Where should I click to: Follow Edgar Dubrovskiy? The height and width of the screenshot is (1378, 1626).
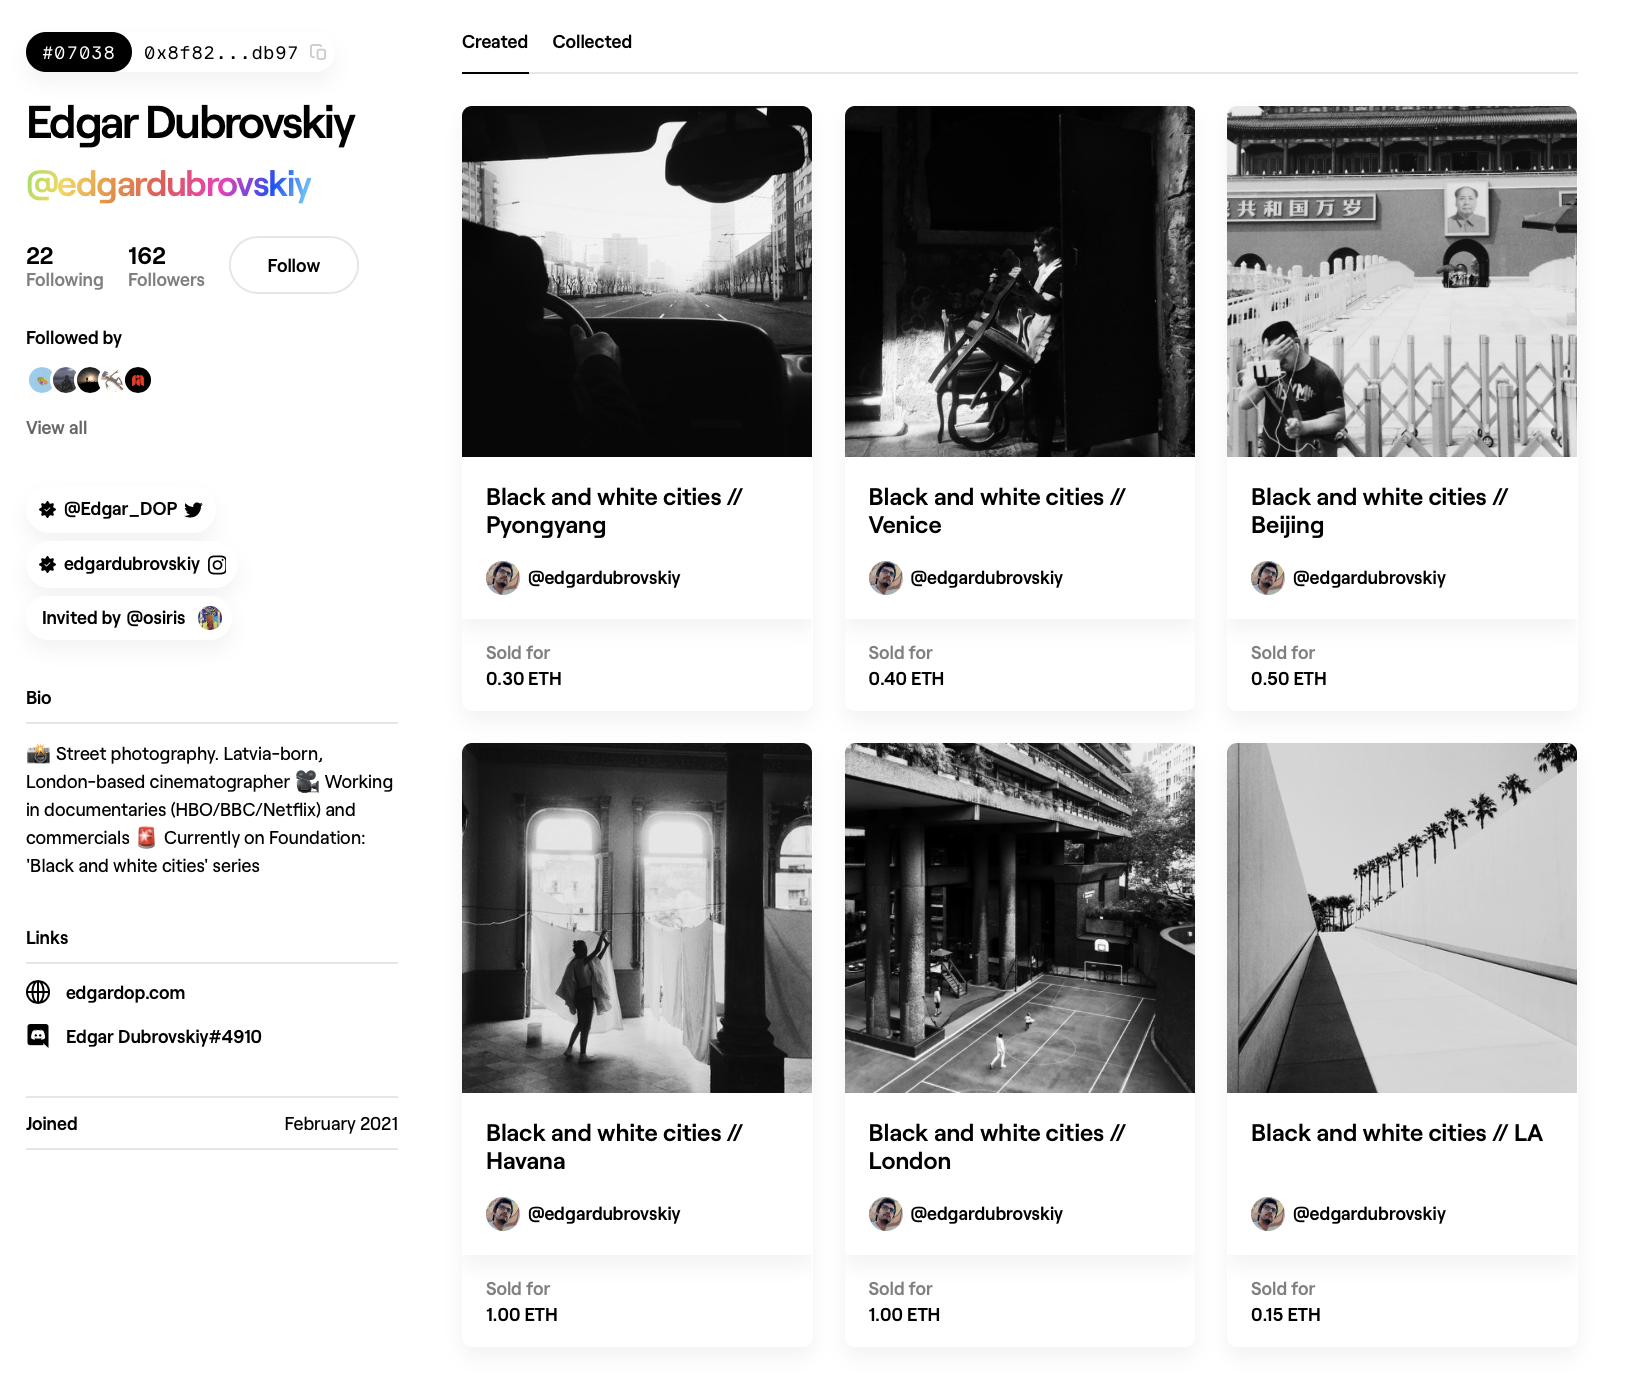pos(294,265)
